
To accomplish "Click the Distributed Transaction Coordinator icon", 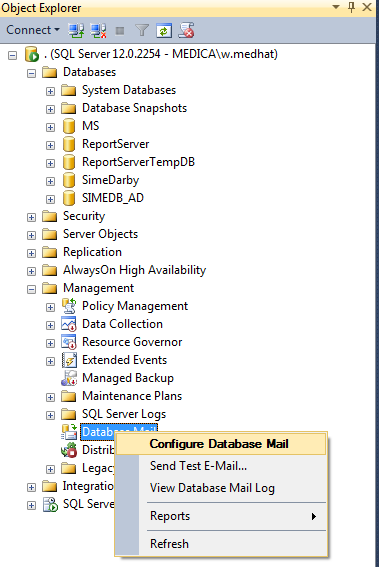I will [69, 450].
